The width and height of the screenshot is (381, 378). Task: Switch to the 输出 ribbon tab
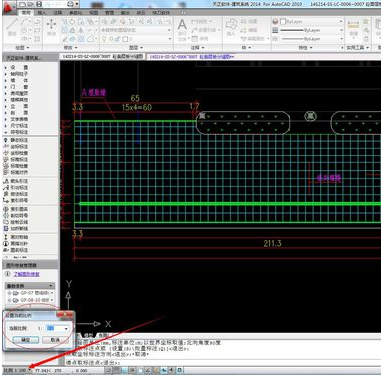coord(125,13)
